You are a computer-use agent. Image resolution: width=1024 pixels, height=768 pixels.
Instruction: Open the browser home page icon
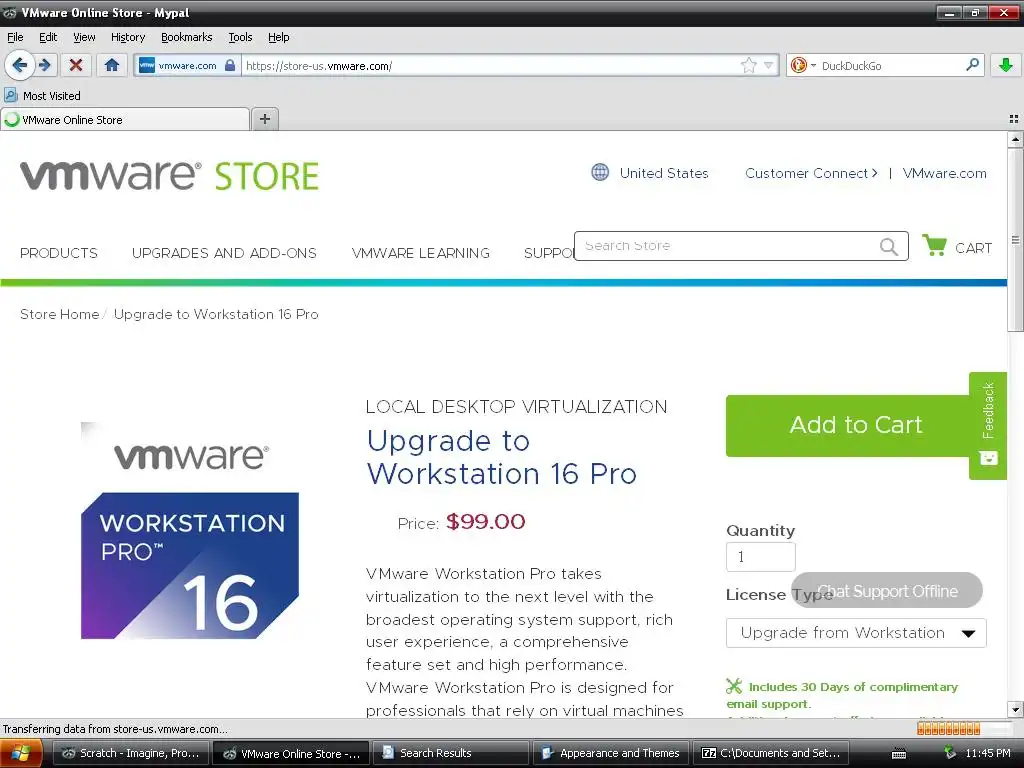click(x=112, y=65)
